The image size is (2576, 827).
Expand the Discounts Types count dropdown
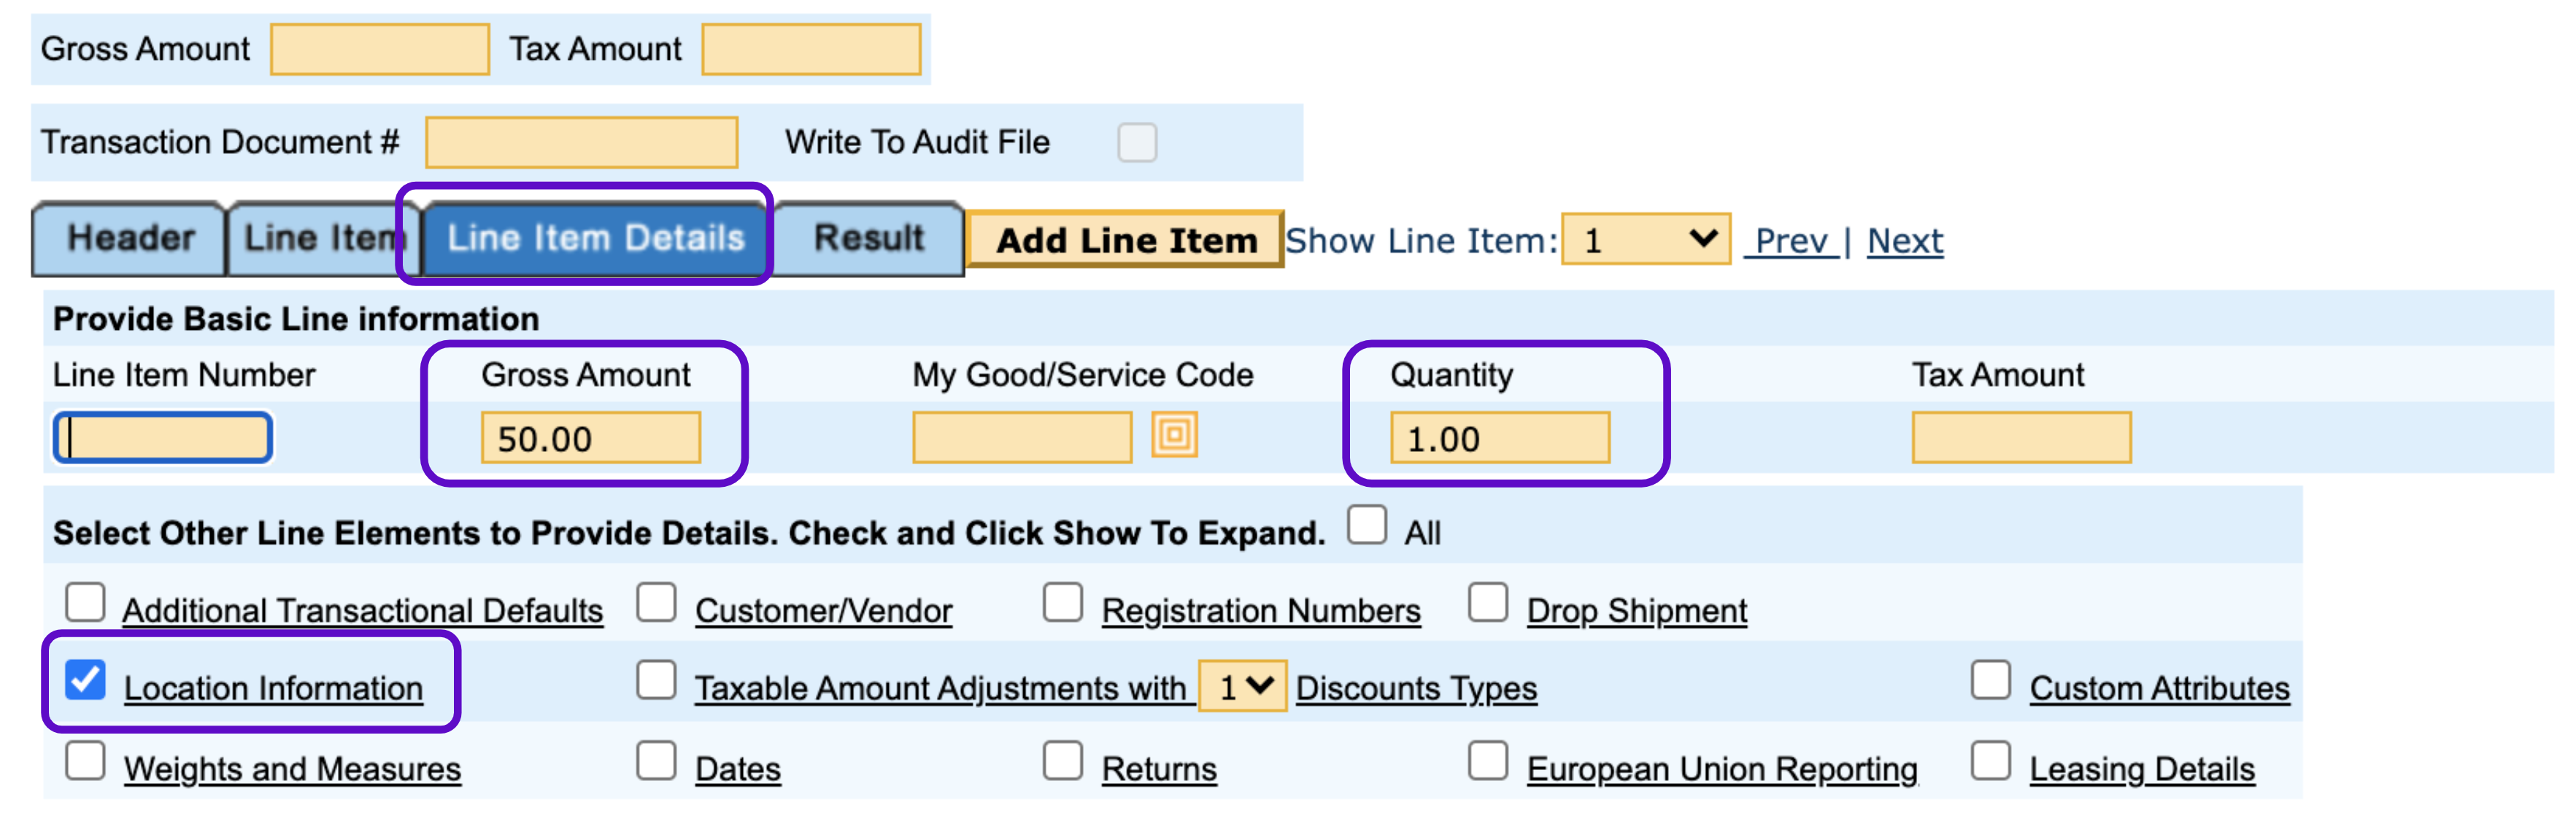click(1241, 687)
